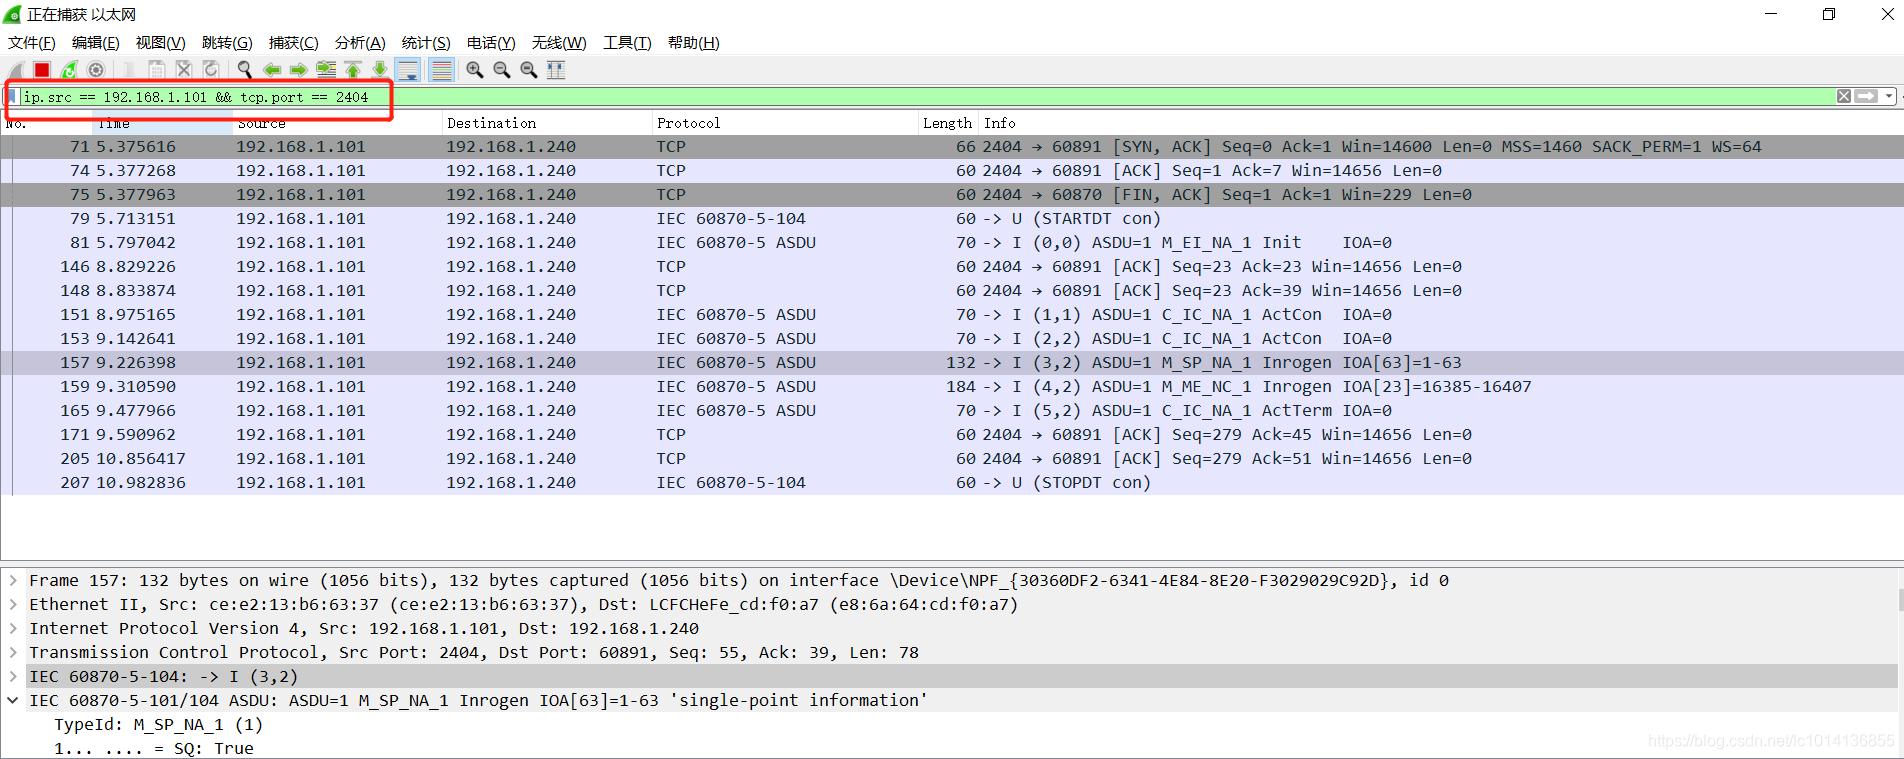Select packet 159 M_ME_NC_1 Inrogen row

click(952, 386)
